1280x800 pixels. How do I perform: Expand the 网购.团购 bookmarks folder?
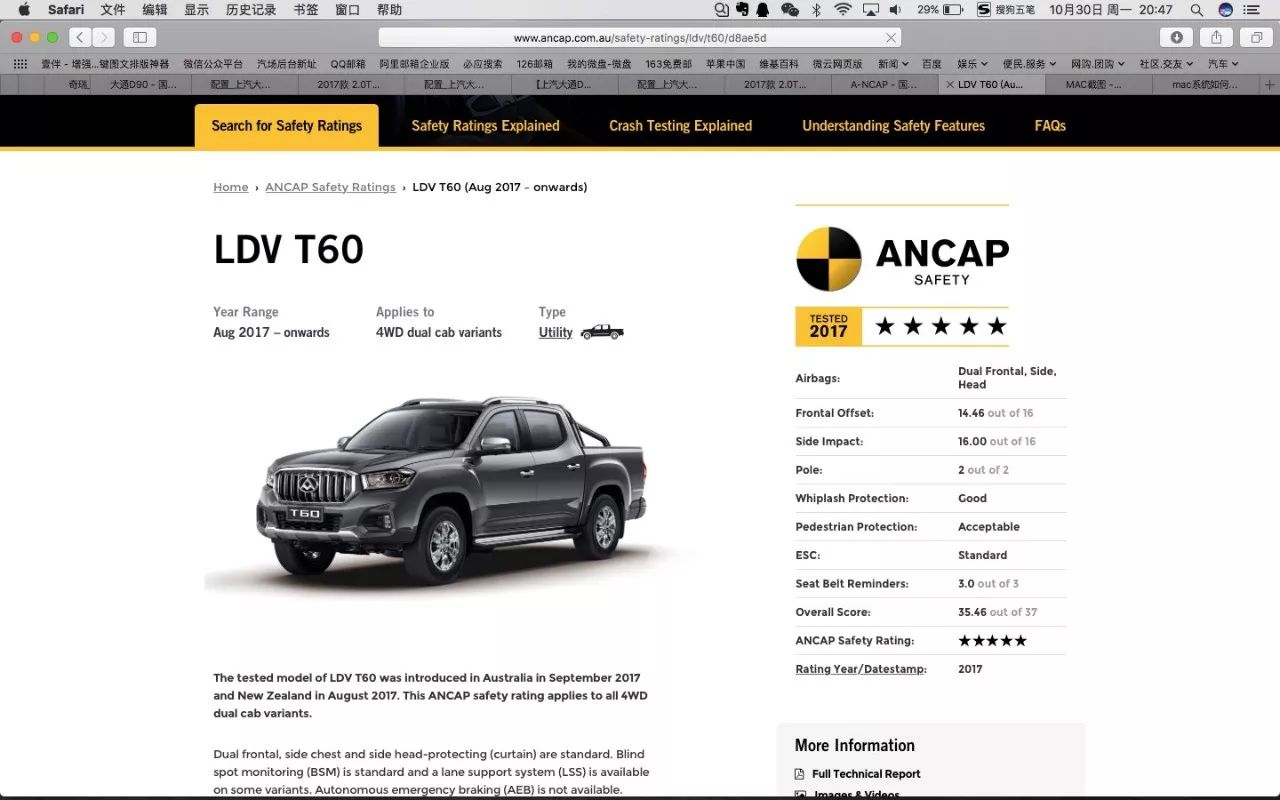[1099, 64]
